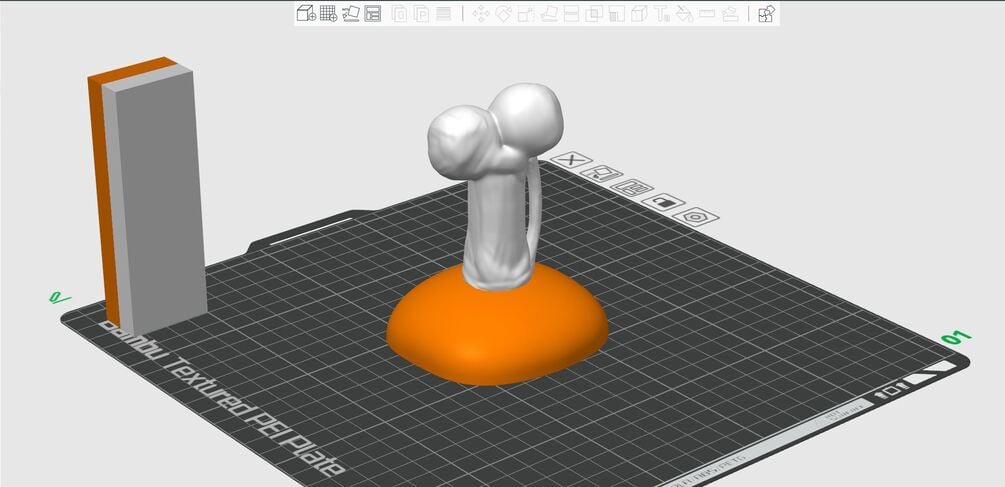Select the Lay on face tool
Image resolution: width=1005 pixels, height=487 pixels.
point(548,13)
